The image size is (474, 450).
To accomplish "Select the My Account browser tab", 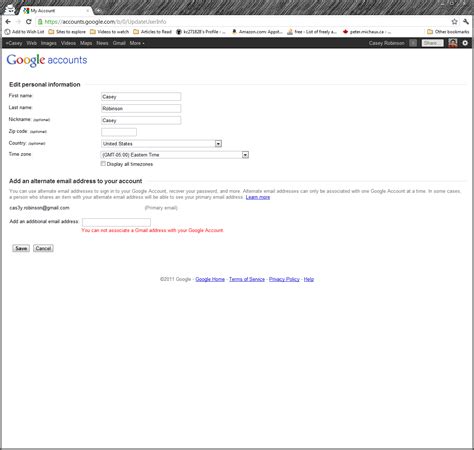I will 55,11.
